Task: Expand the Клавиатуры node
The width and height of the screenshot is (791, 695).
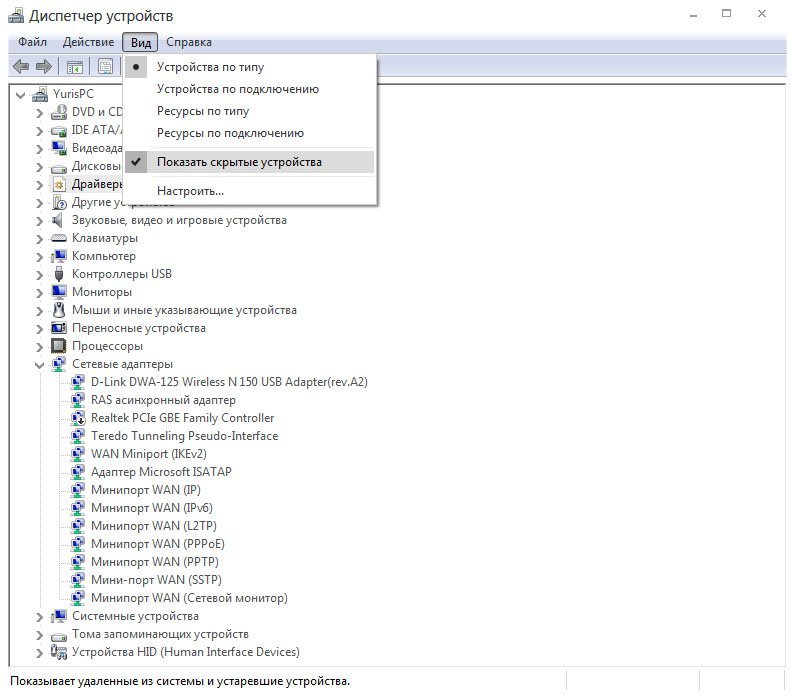Action: [39, 239]
